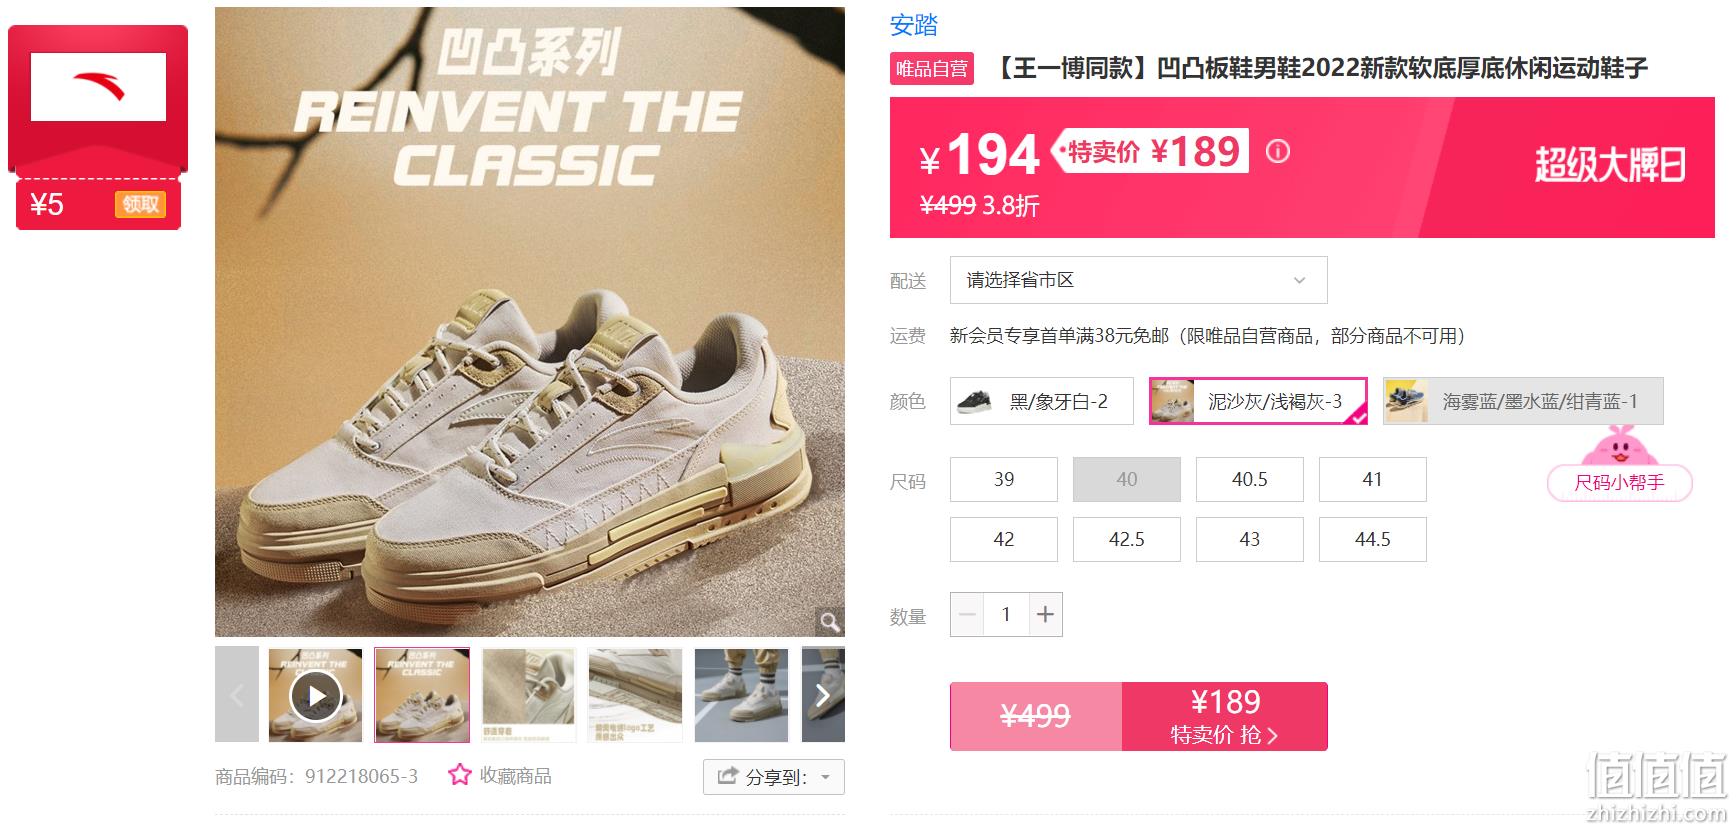Increase quantity with plus button
This screenshot has height=831, width=1736.
point(1045,614)
